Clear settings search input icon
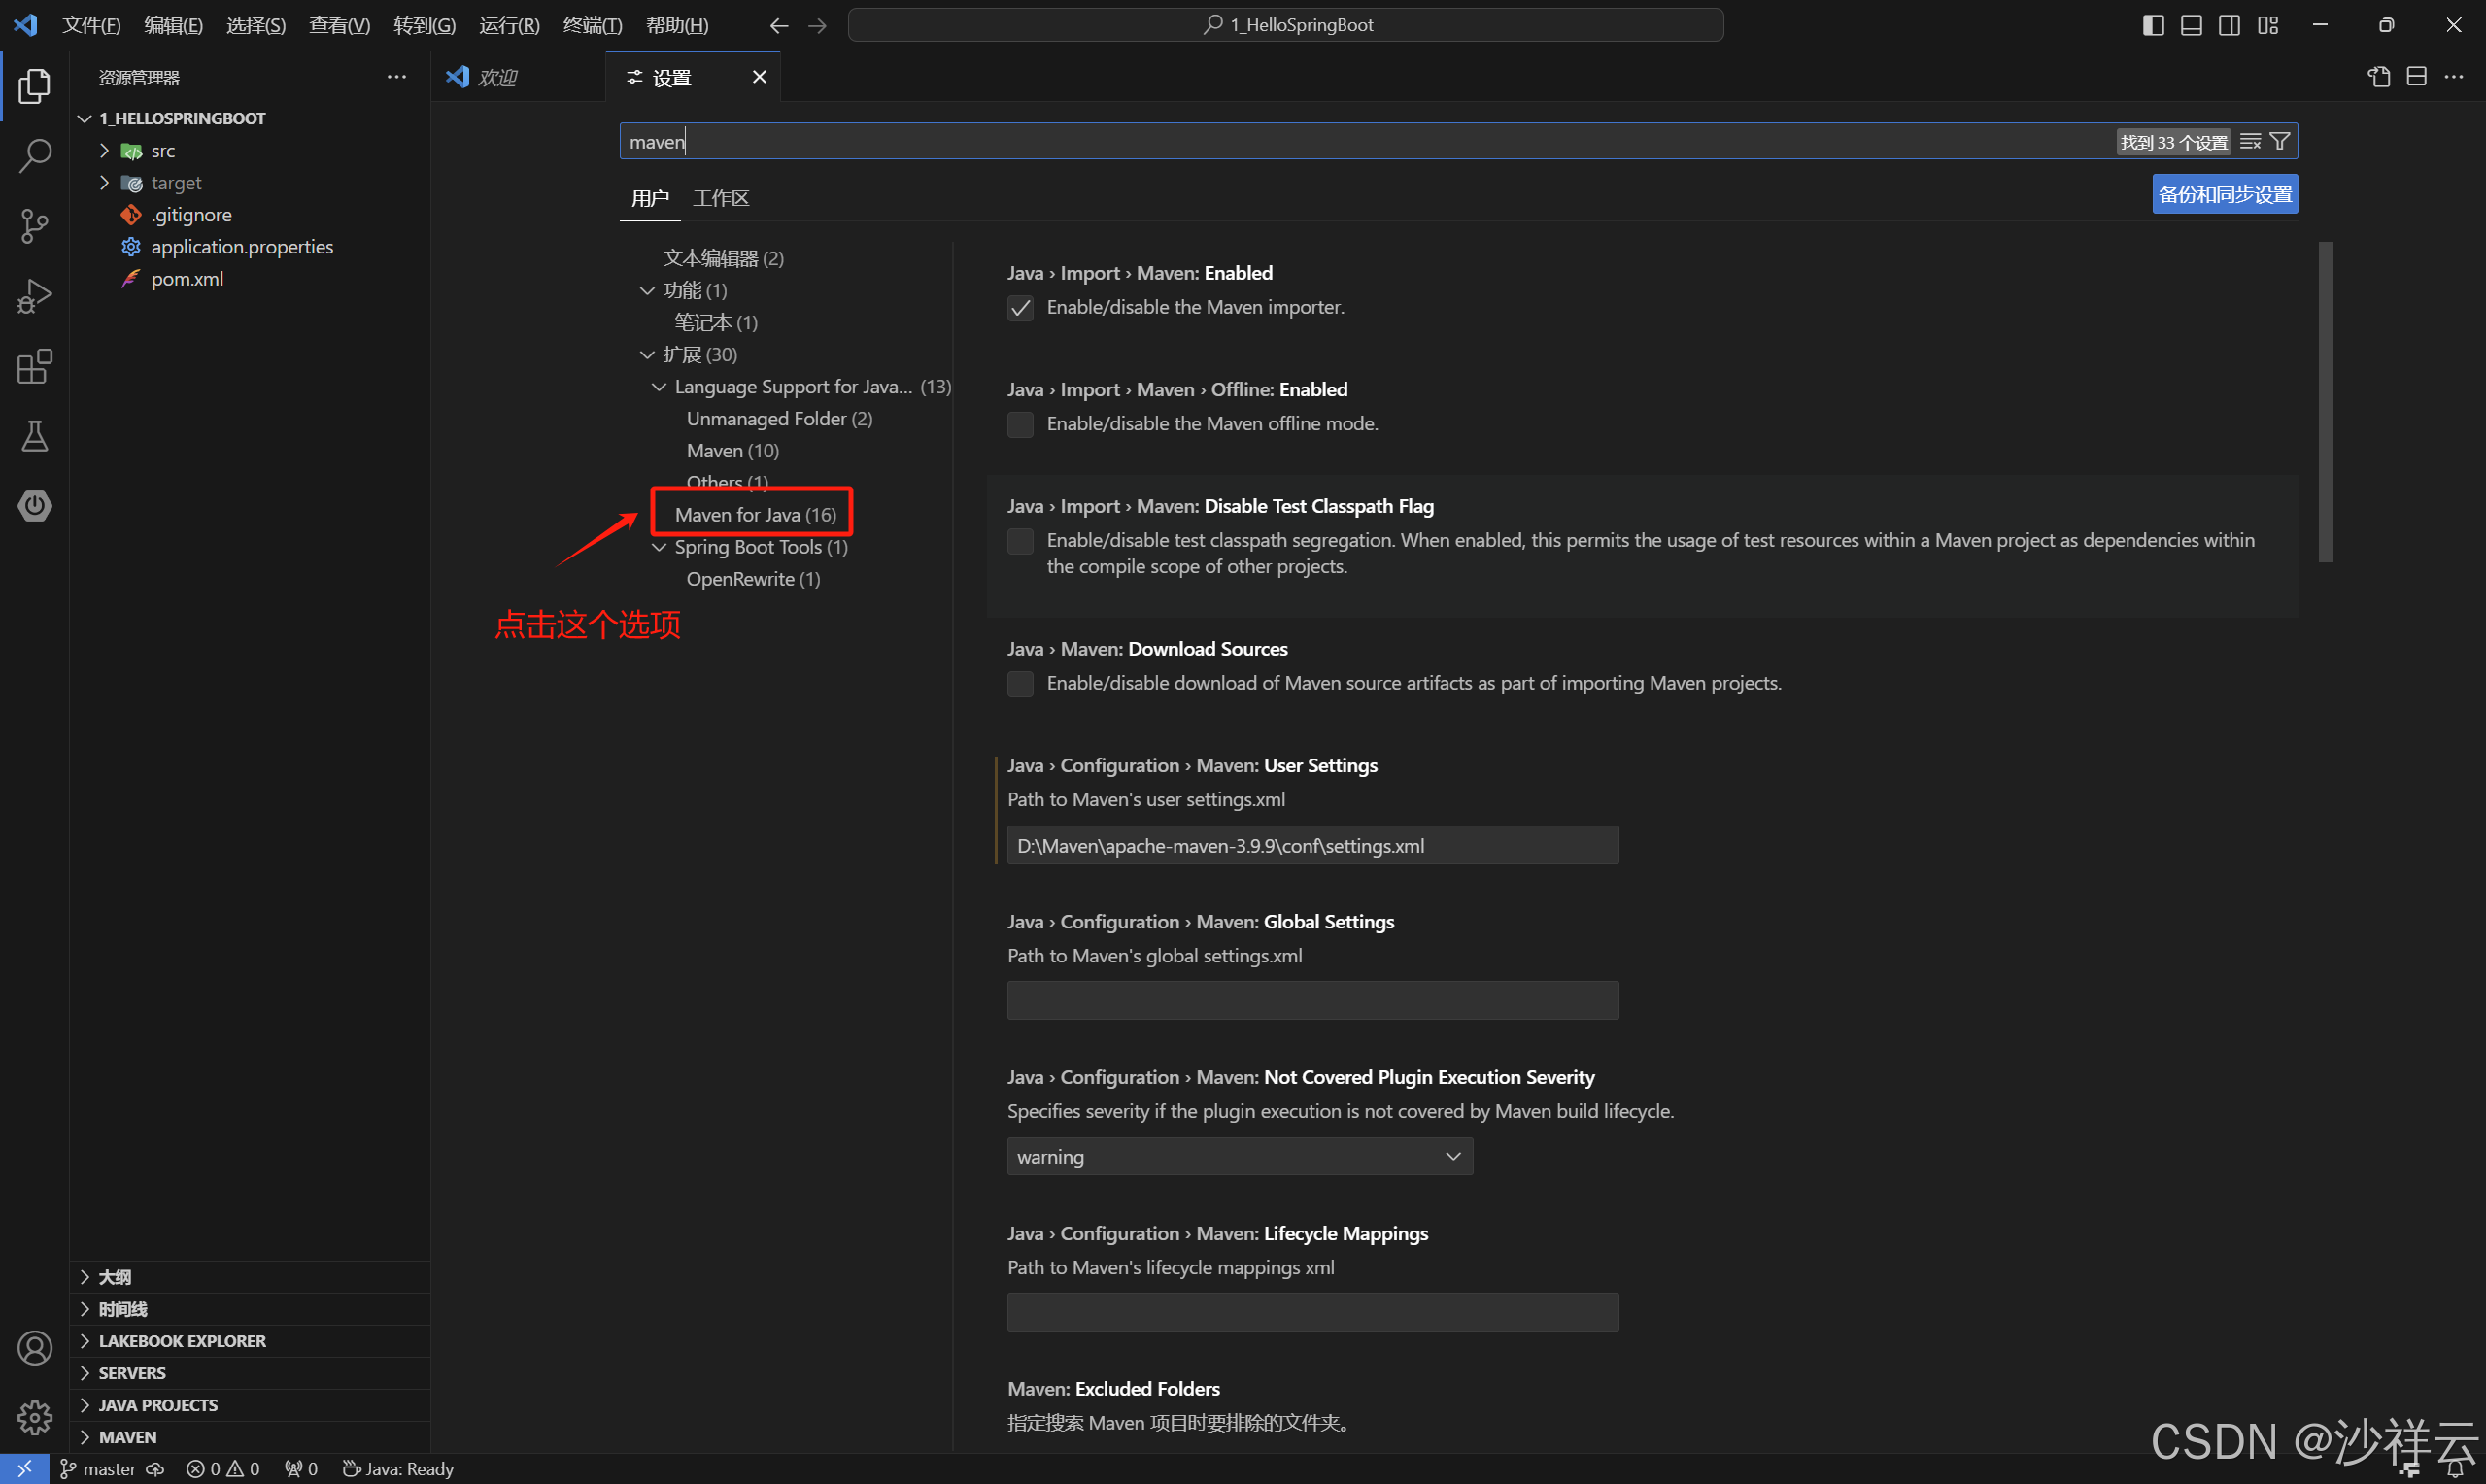The height and width of the screenshot is (1484, 2486). (x=2250, y=141)
